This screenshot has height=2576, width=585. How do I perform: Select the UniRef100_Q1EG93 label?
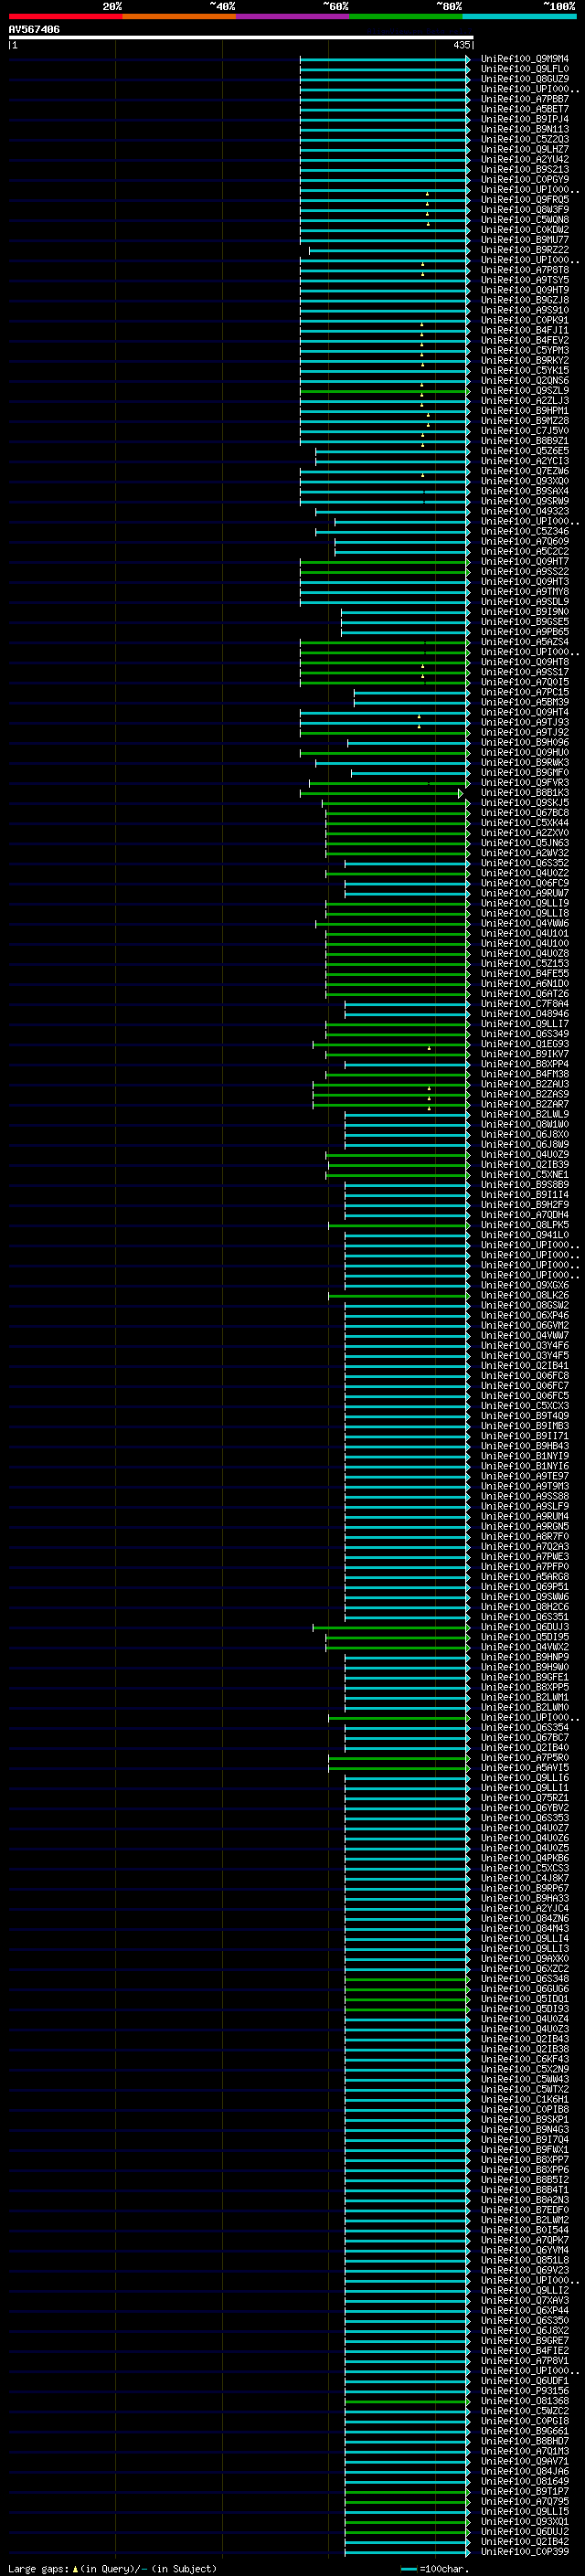click(525, 1044)
